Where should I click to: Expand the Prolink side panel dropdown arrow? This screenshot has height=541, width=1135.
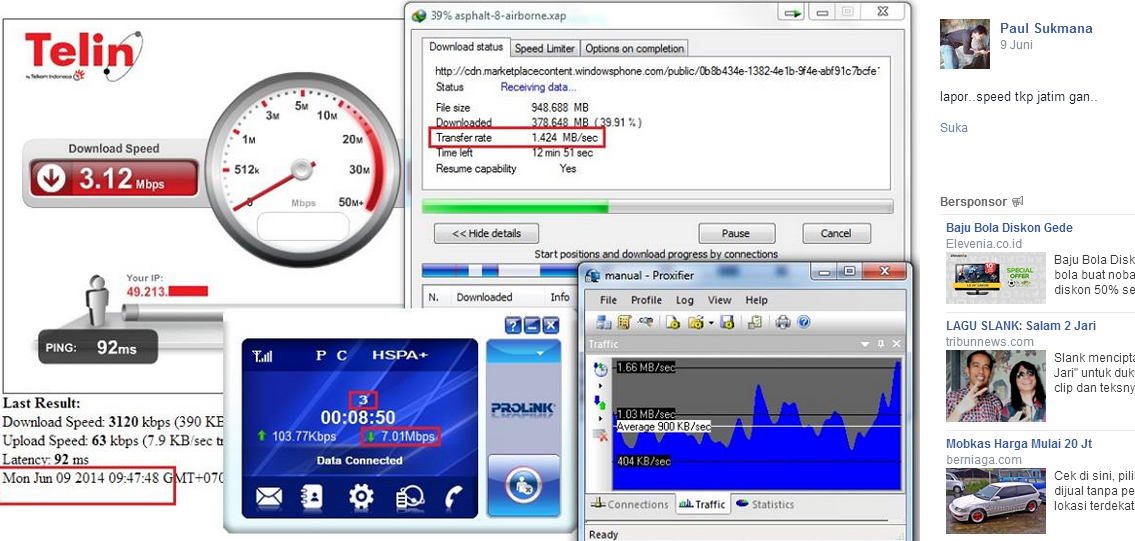point(538,354)
